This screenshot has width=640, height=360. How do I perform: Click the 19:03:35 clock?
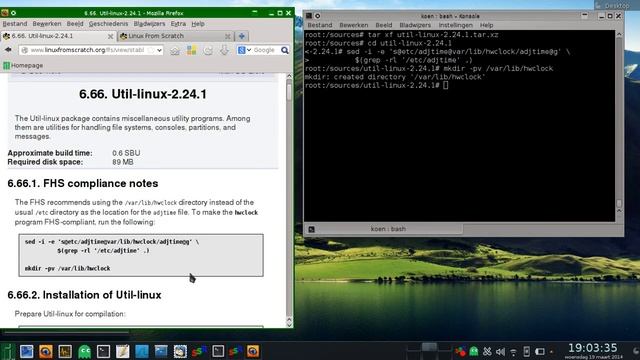(x=593, y=348)
